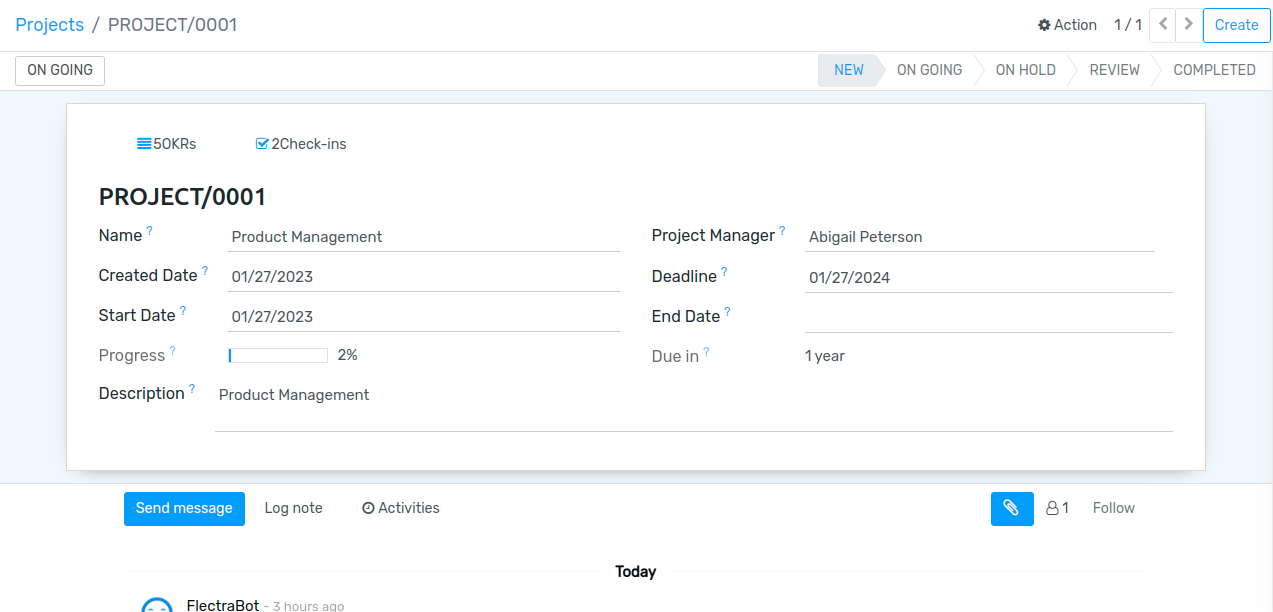Switch to Log note

tap(293, 508)
